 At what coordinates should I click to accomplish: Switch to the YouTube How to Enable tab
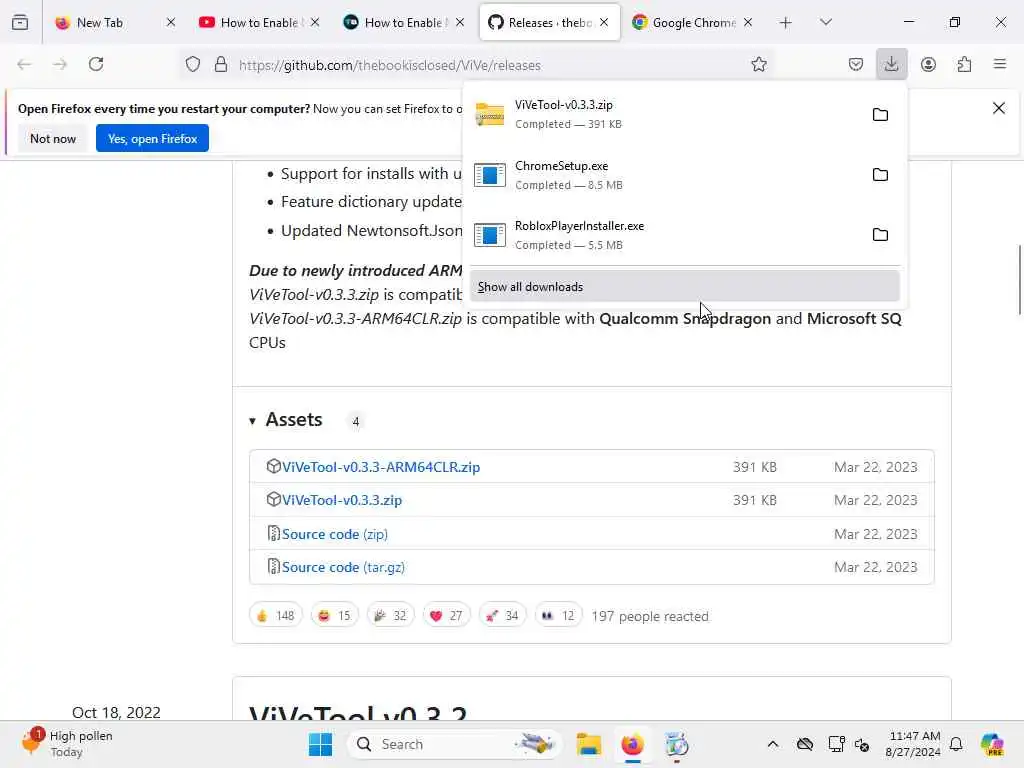tap(259, 23)
